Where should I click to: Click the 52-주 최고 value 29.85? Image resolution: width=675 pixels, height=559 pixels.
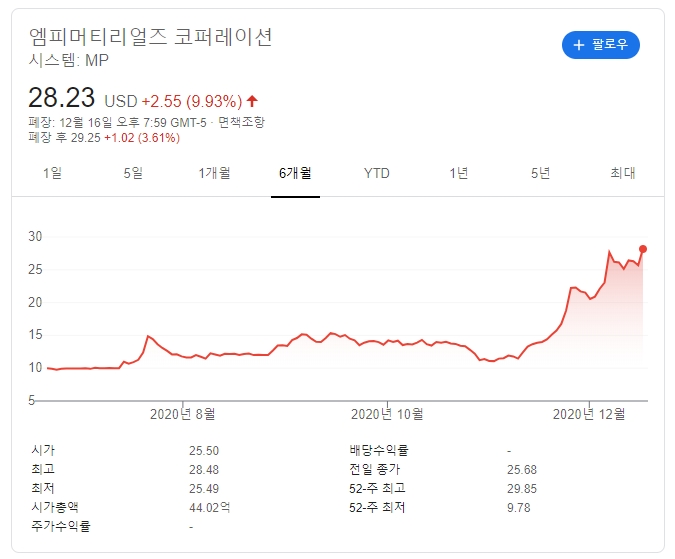522,488
